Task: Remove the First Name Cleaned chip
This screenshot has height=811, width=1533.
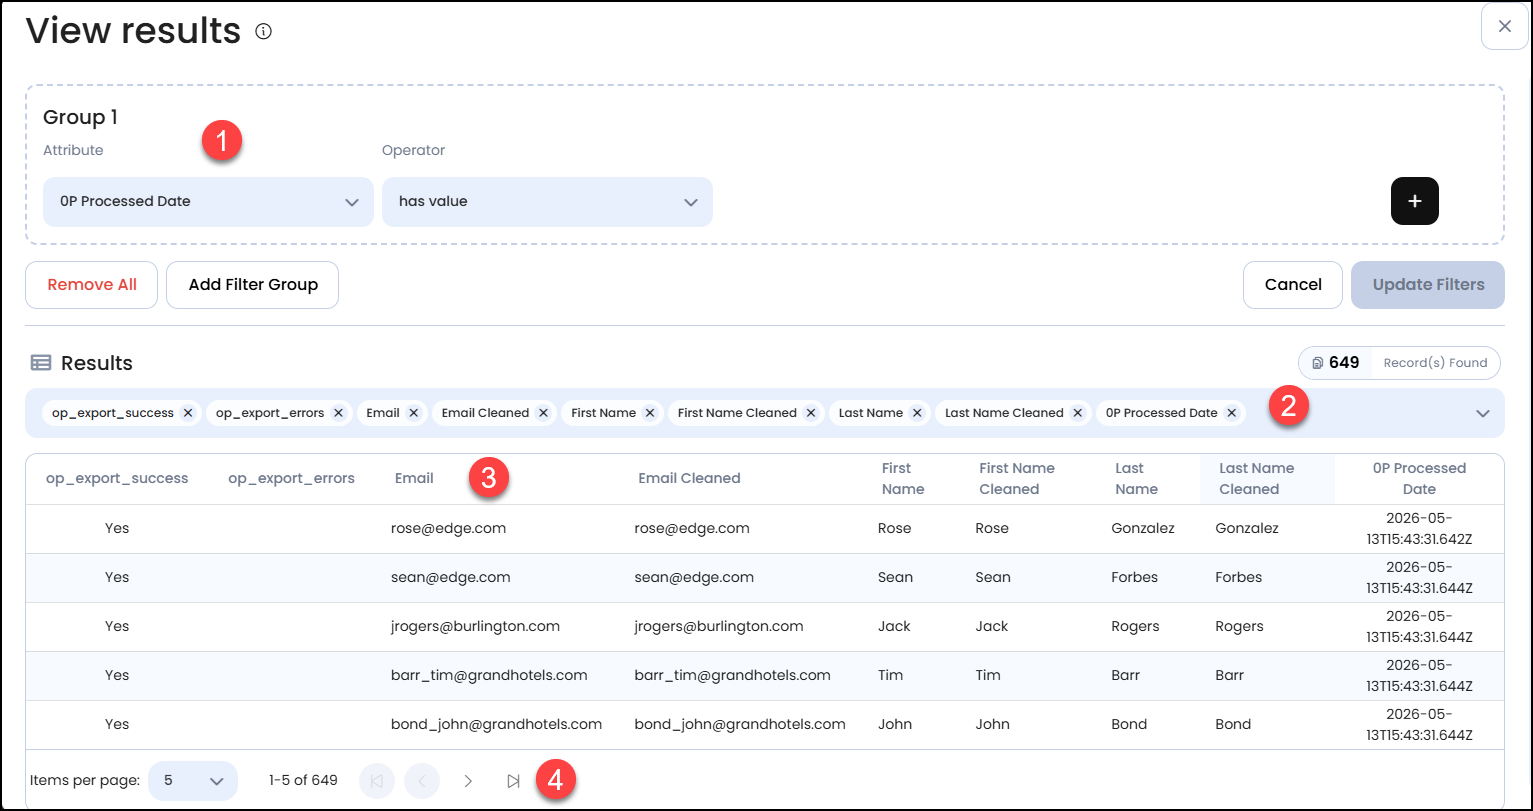Action: pos(811,413)
